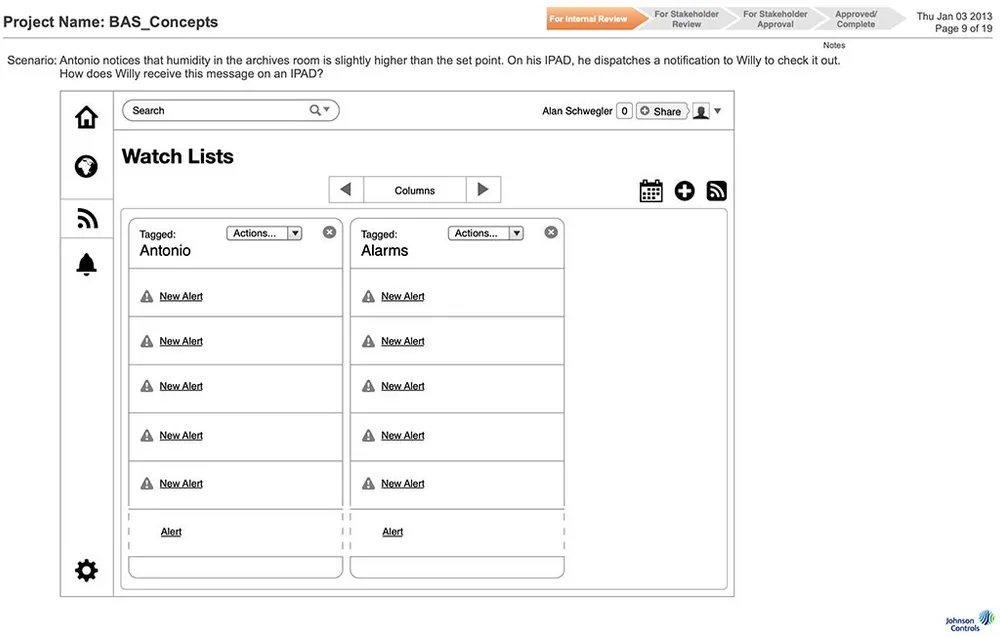Click the Antonio tag title
The width and height of the screenshot is (1000, 637).
[165, 251]
